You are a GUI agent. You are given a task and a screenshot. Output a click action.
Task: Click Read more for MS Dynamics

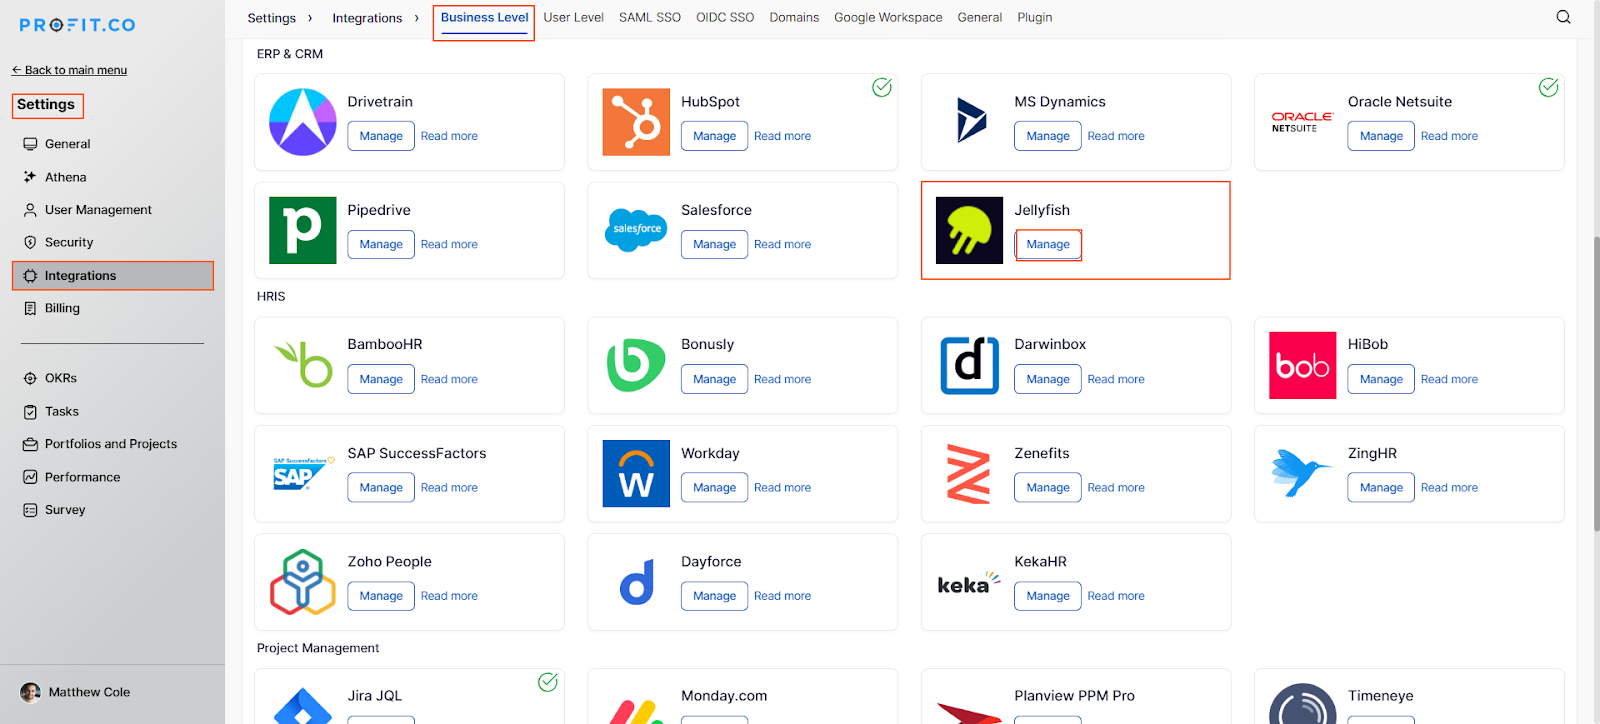click(1116, 136)
